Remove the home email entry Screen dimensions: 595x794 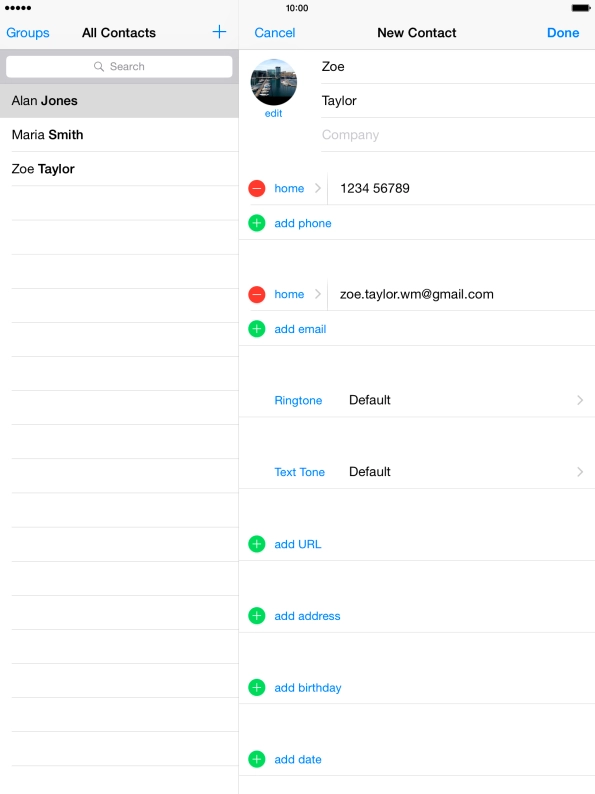tap(257, 294)
